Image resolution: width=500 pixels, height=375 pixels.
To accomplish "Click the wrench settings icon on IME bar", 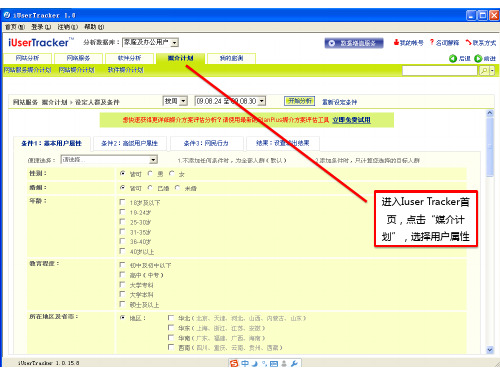I will tap(294, 363).
